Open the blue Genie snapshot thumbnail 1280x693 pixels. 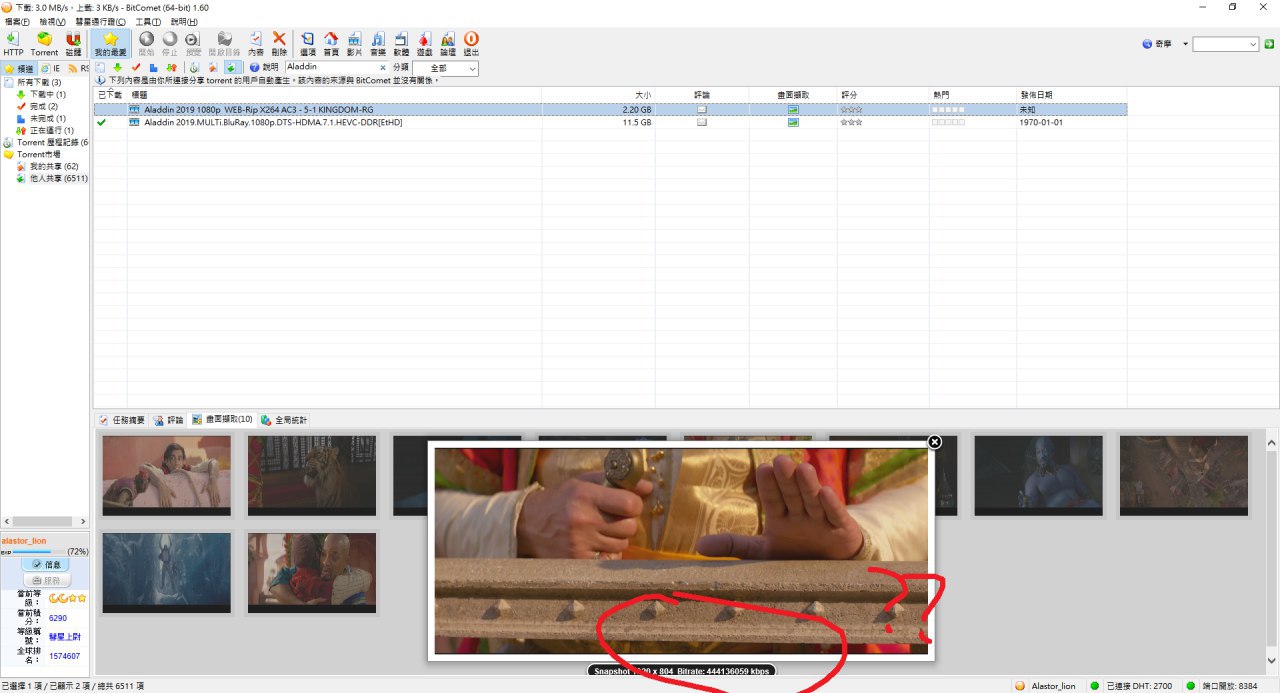click(x=1038, y=475)
